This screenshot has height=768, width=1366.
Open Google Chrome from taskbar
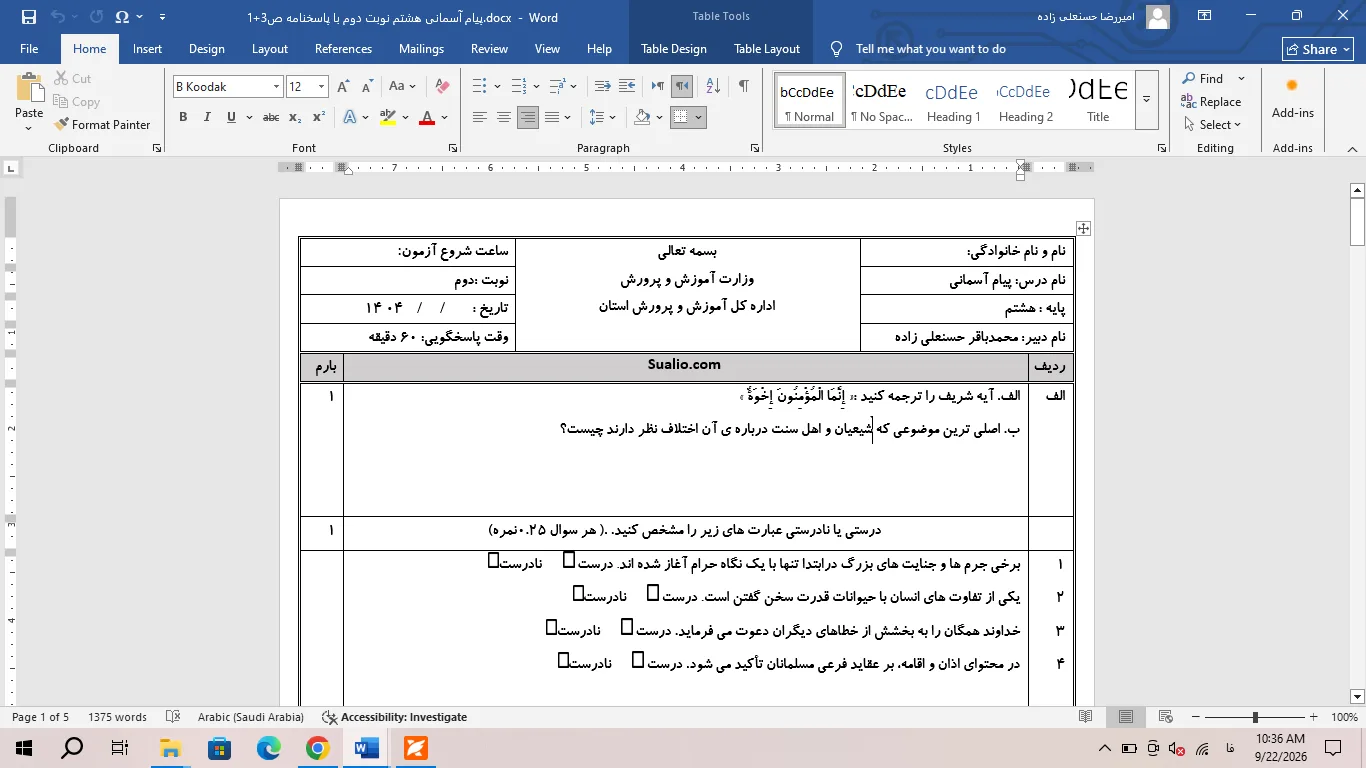[317, 747]
